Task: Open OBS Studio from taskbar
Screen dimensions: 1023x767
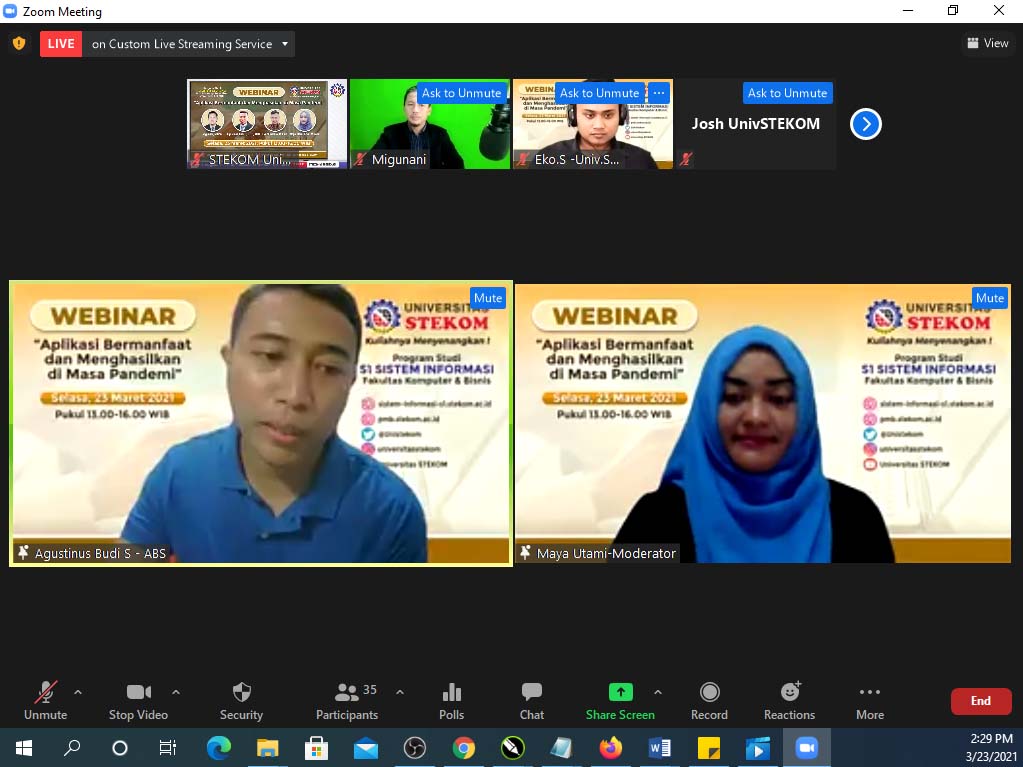Action: pyautogui.click(x=415, y=747)
